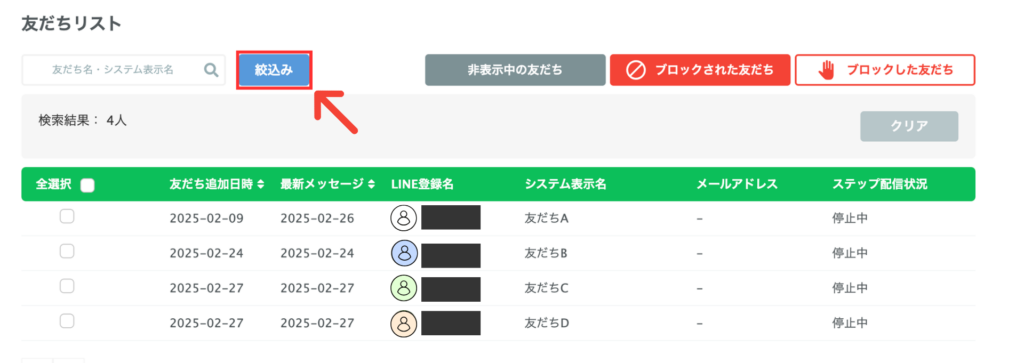Sort by the 最新メッセージ column arrows
The width and height of the screenshot is (1024, 363).
pyautogui.click(x=372, y=184)
